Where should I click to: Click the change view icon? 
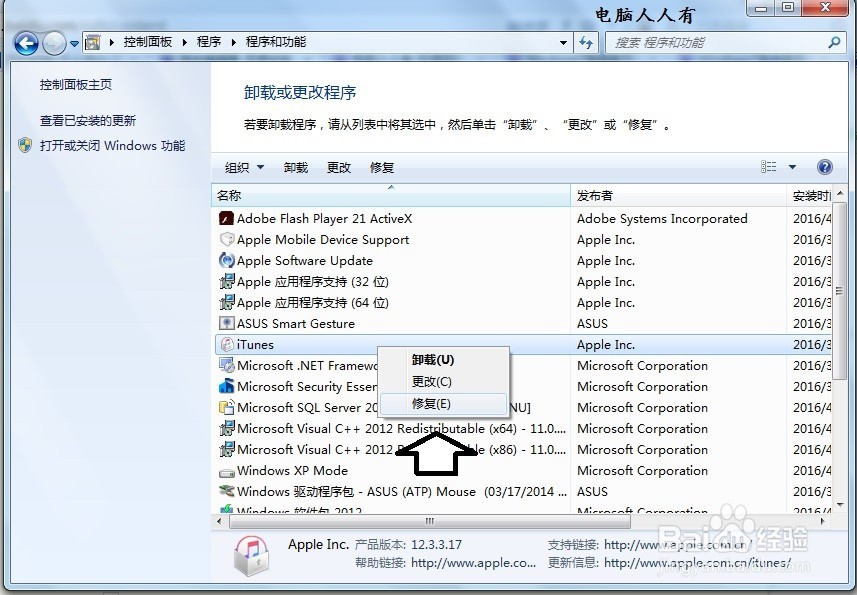[768, 167]
